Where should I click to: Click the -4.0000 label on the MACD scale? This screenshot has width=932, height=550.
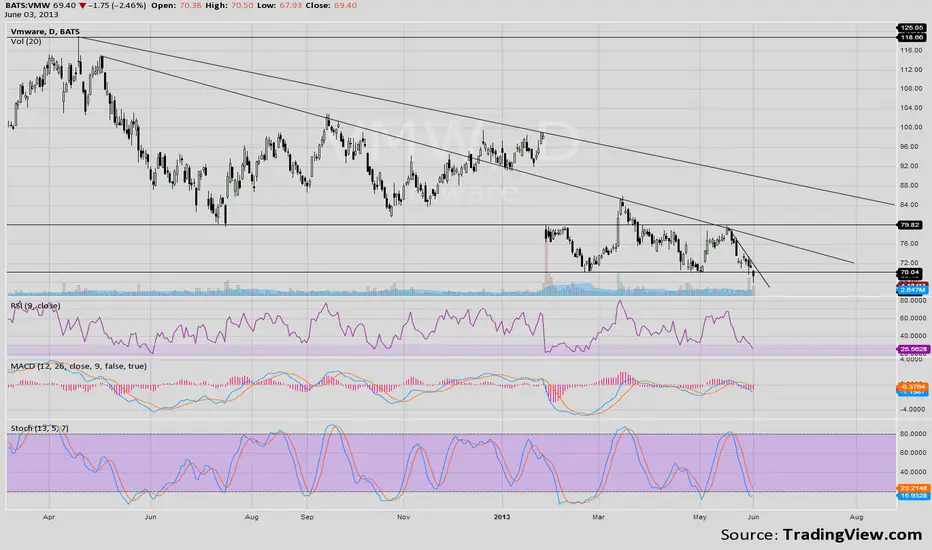tap(911, 409)
